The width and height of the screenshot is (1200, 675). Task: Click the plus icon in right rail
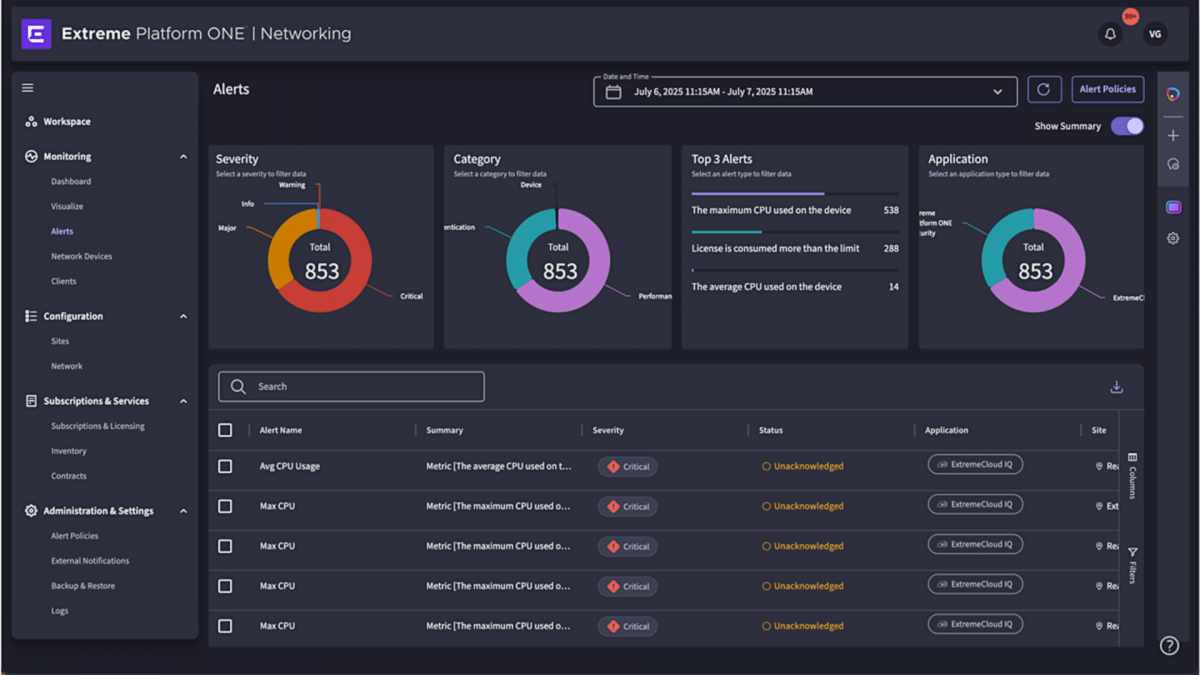(x=1173, y=136)
